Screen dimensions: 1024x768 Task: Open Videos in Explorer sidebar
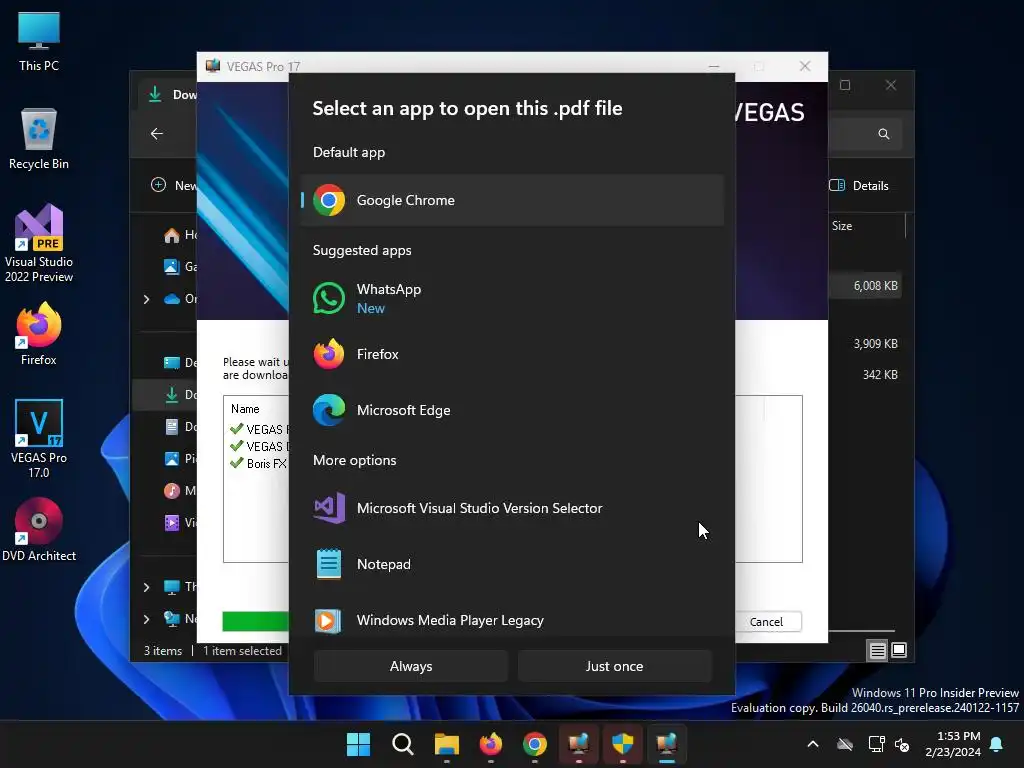point(179,522)
